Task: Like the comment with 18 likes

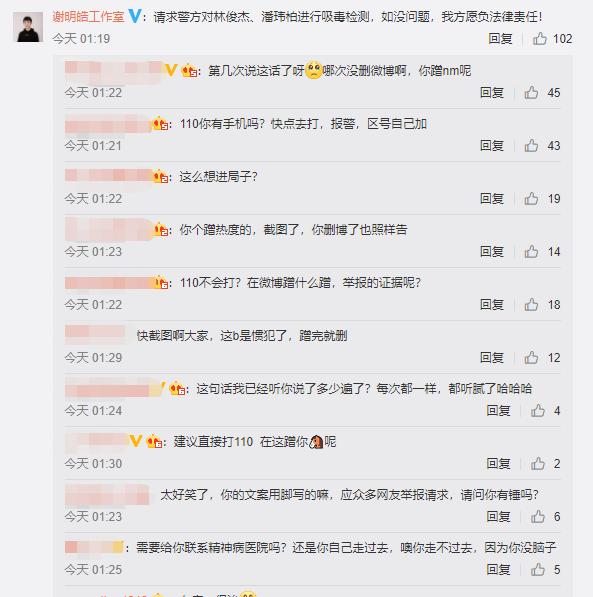Action: click(x=531, y=305)
